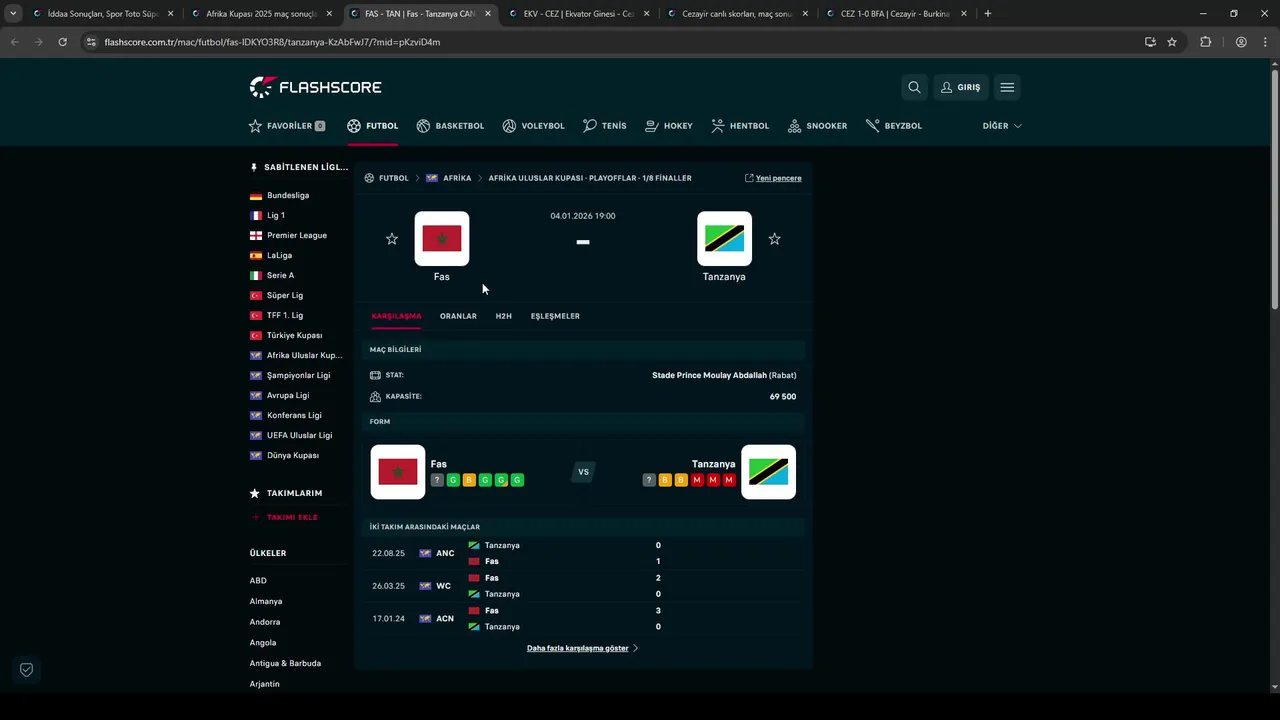
Task: Open the Flashscore search icon
Action: 914,87
